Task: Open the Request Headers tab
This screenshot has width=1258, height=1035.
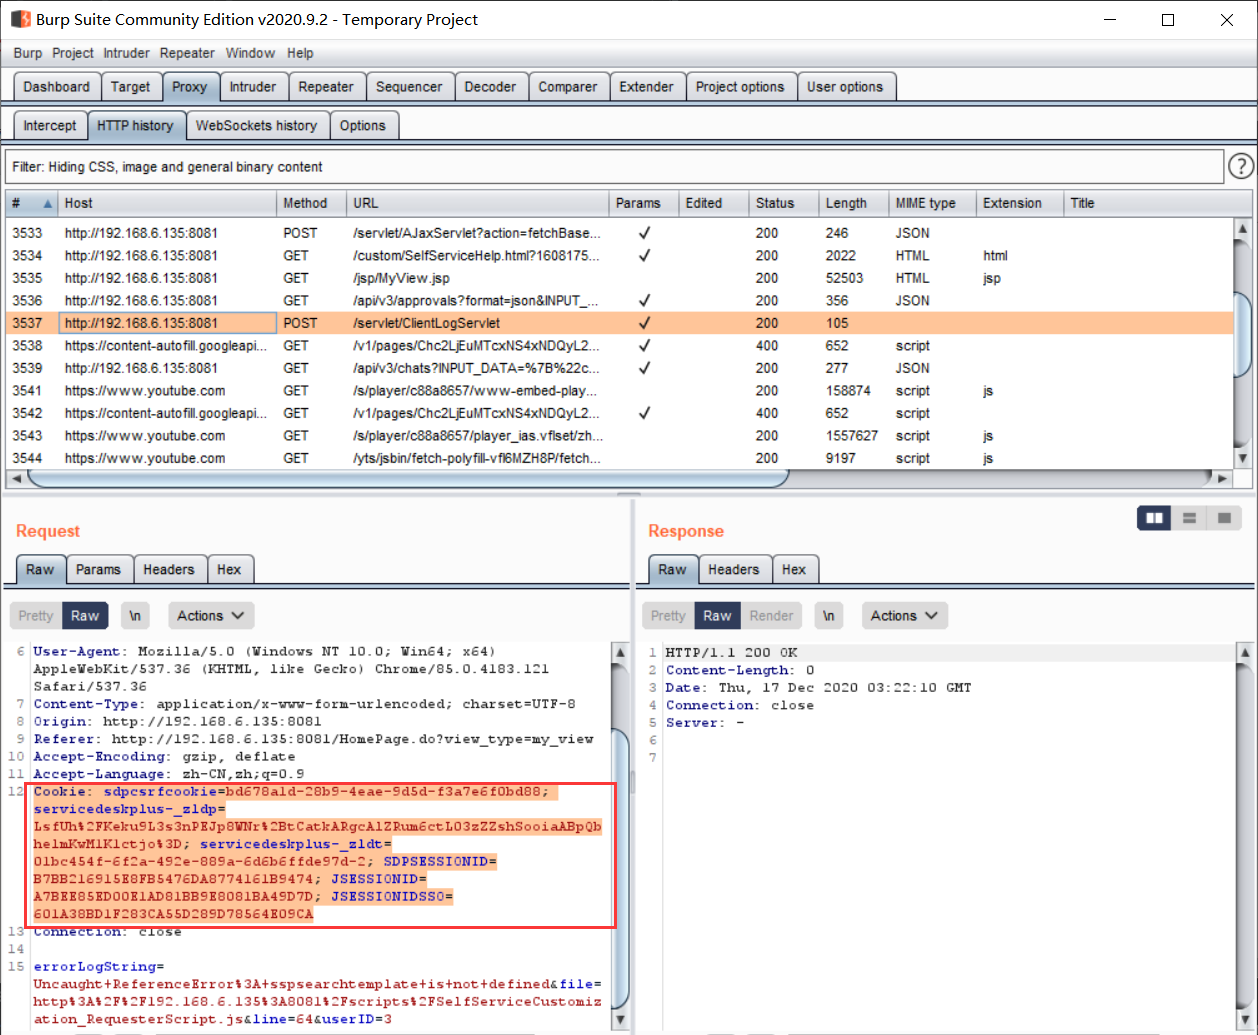Action: coord(169,569)
